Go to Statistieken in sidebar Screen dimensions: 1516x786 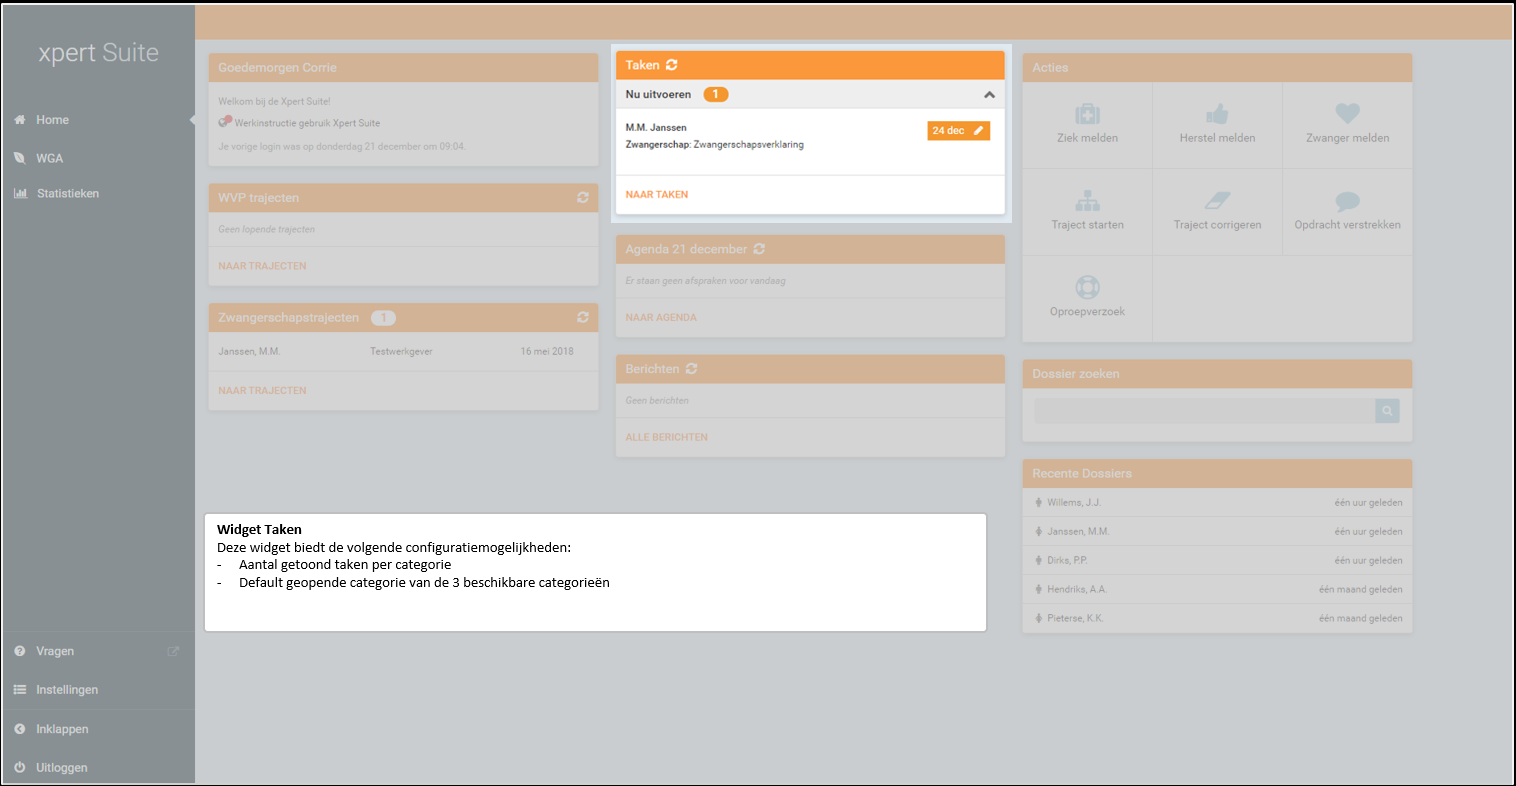[x=67, y=193]
